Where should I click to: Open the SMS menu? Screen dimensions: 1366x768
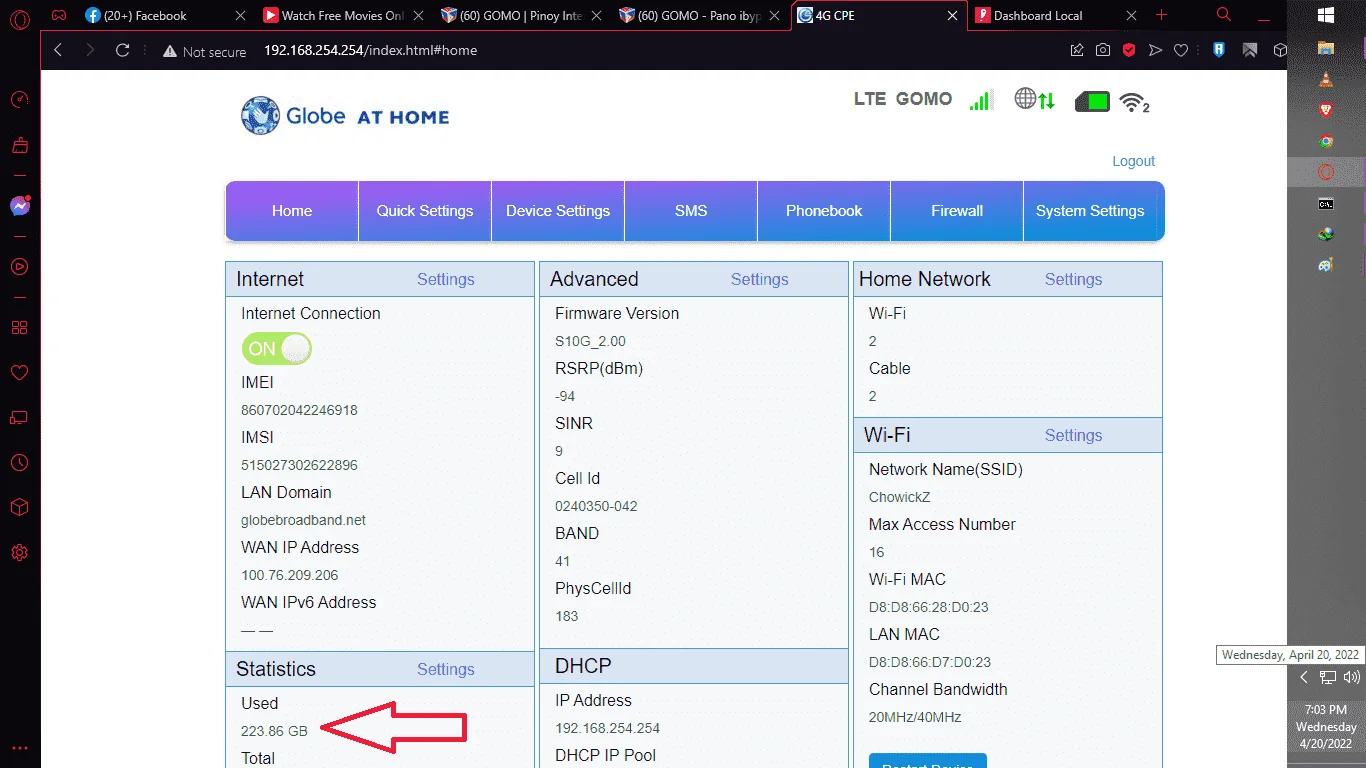[691, 211]
